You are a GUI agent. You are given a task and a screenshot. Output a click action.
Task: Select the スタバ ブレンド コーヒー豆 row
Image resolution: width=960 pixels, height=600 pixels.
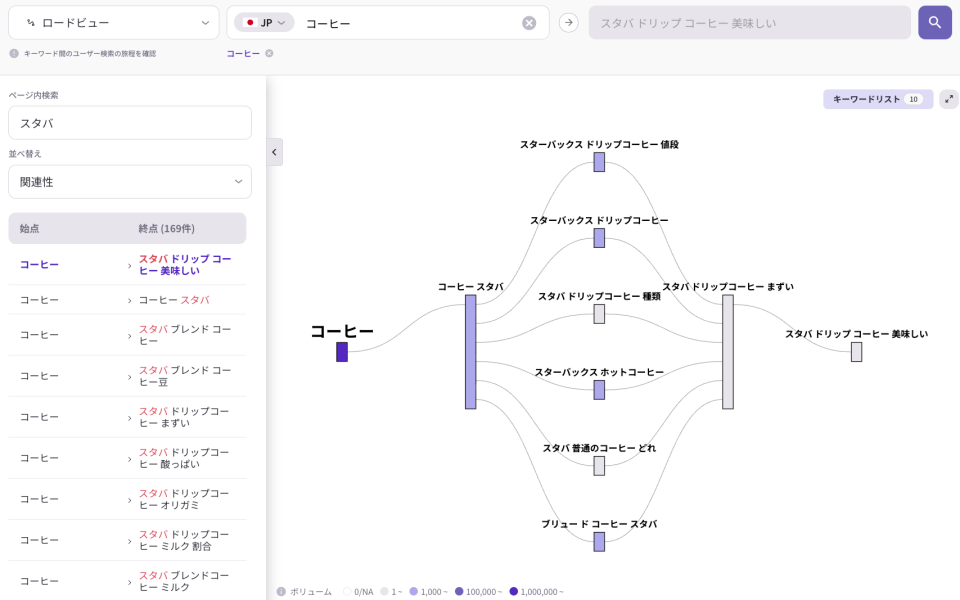(x=128, y=376)
